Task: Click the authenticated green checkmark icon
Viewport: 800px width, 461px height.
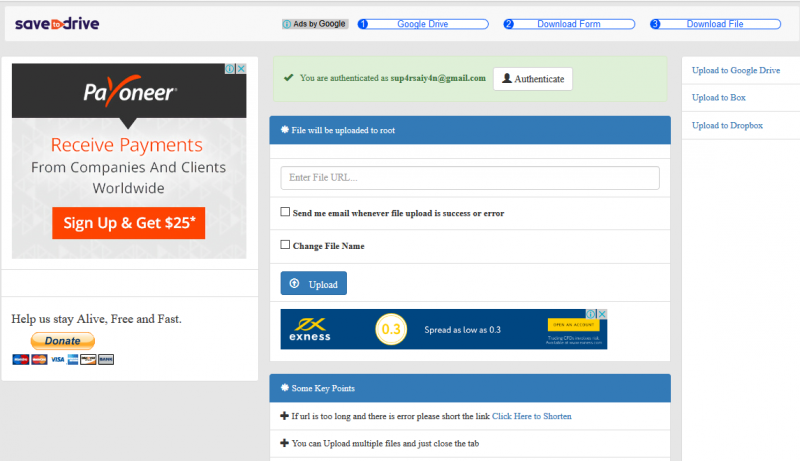Action: [289, 78]
